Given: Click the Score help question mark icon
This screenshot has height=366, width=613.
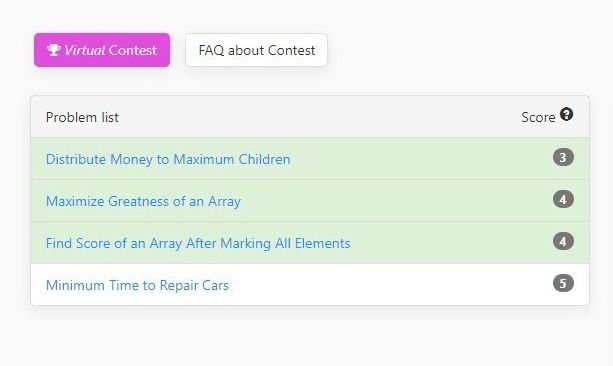Looking at the screenshot, I should [x=566, y=114].
